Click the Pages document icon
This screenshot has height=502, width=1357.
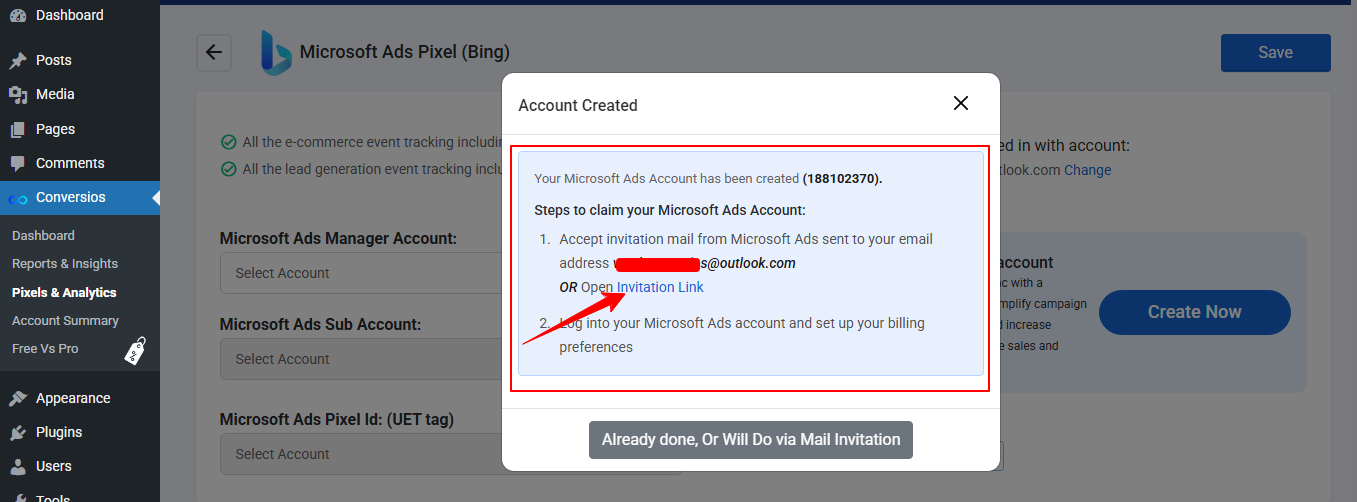[x=17, y=129]
